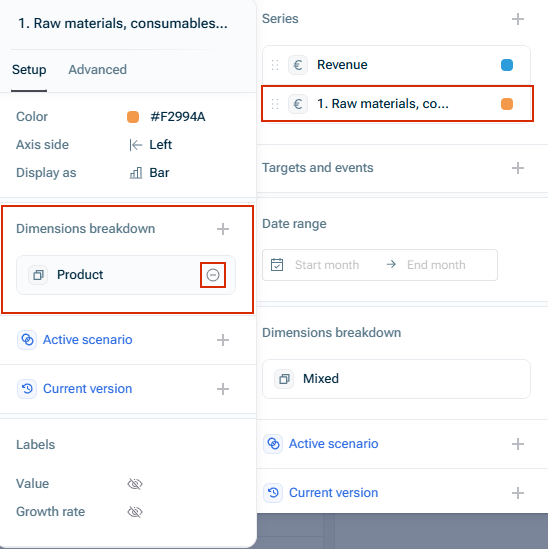The height and width of the screenshot is (549, 548).
Task: Open the Mixed dimensions breakdown selector
Action: tap(396, 379)
